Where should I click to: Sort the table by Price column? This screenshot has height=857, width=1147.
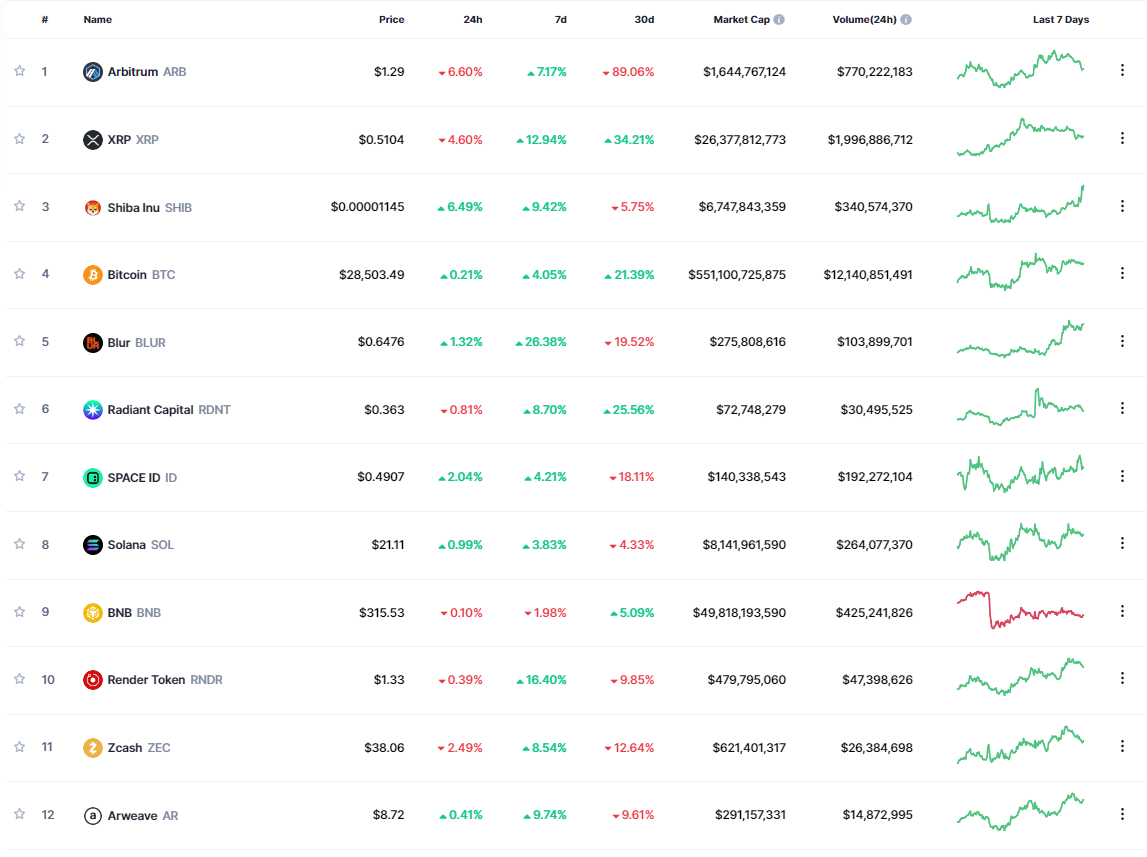(x=391, y=20)
